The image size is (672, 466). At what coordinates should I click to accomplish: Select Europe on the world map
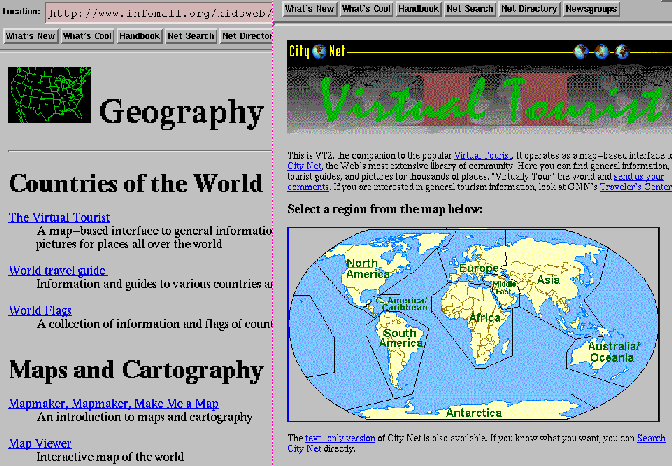(x=478, y=269)
